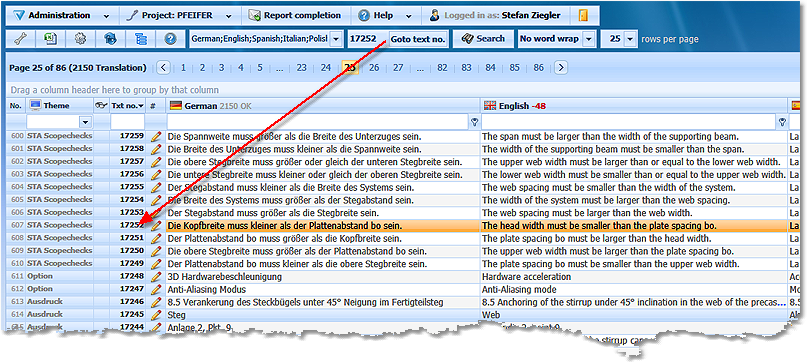Click the orange door logout icon
Screen dimensions: 807x364
[583, 15]
